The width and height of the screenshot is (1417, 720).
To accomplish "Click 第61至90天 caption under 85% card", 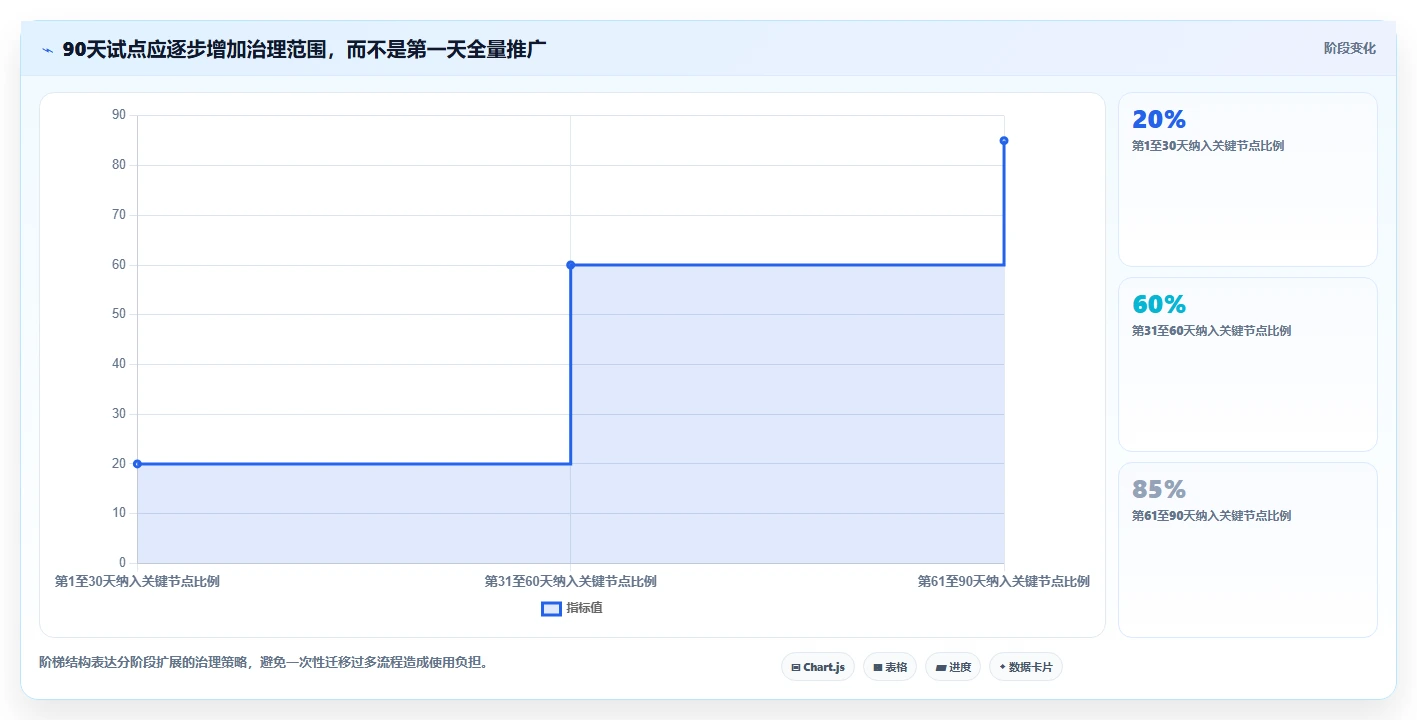I will (x=1211, y=516).
